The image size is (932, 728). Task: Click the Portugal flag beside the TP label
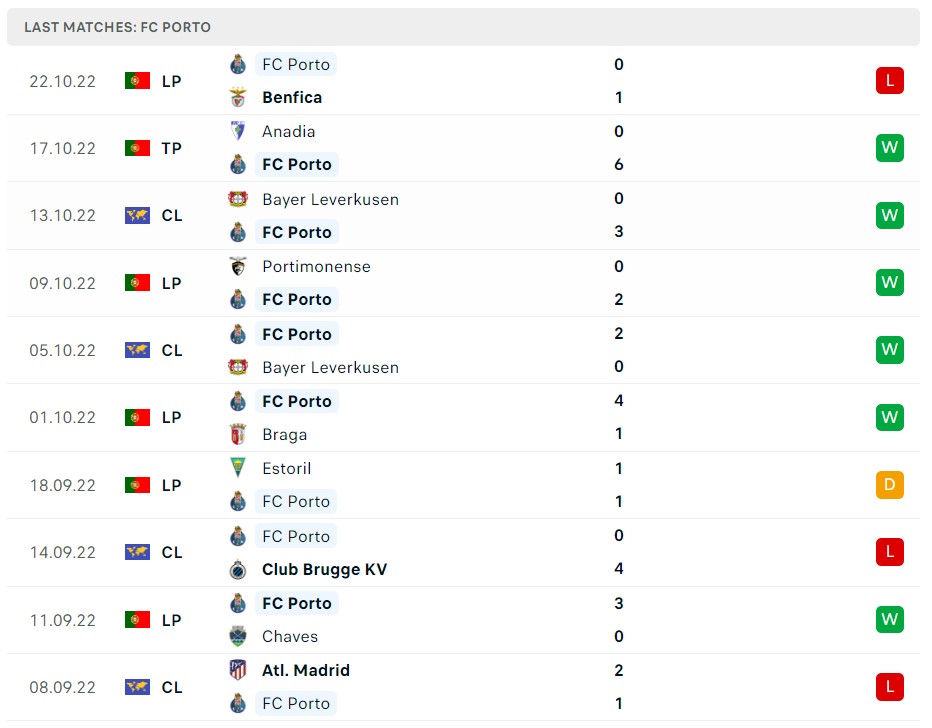pyautogui.click(x=137, y=147)
